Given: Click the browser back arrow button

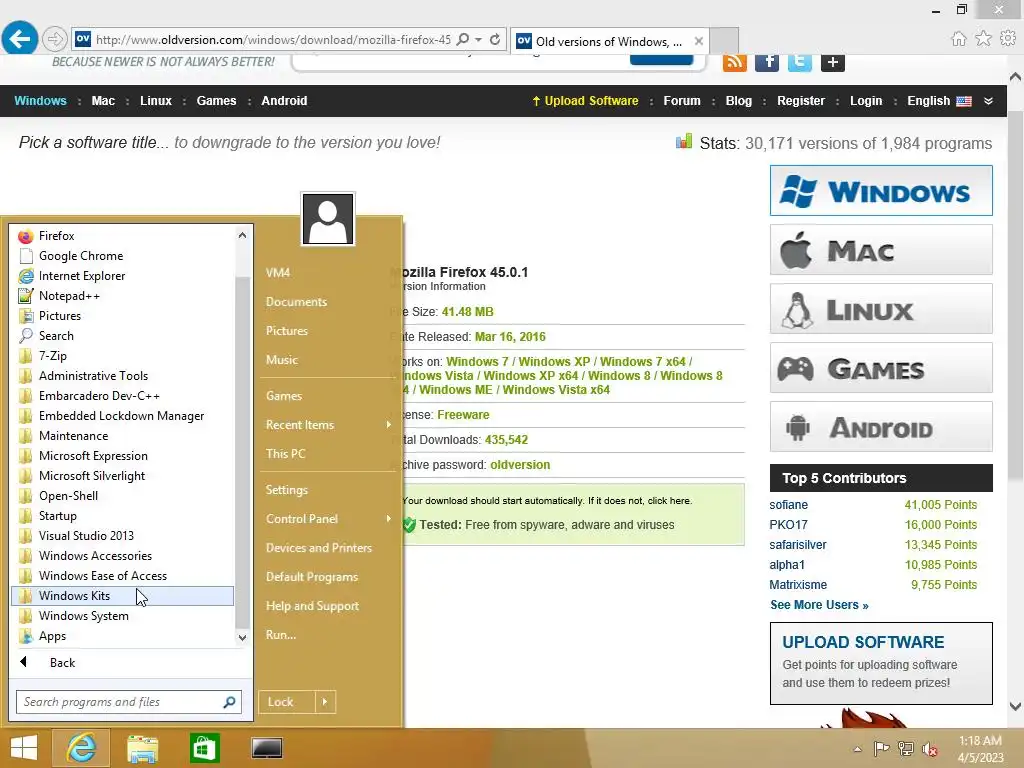Looking at the screenshot, I should click(x=20, y=39).
